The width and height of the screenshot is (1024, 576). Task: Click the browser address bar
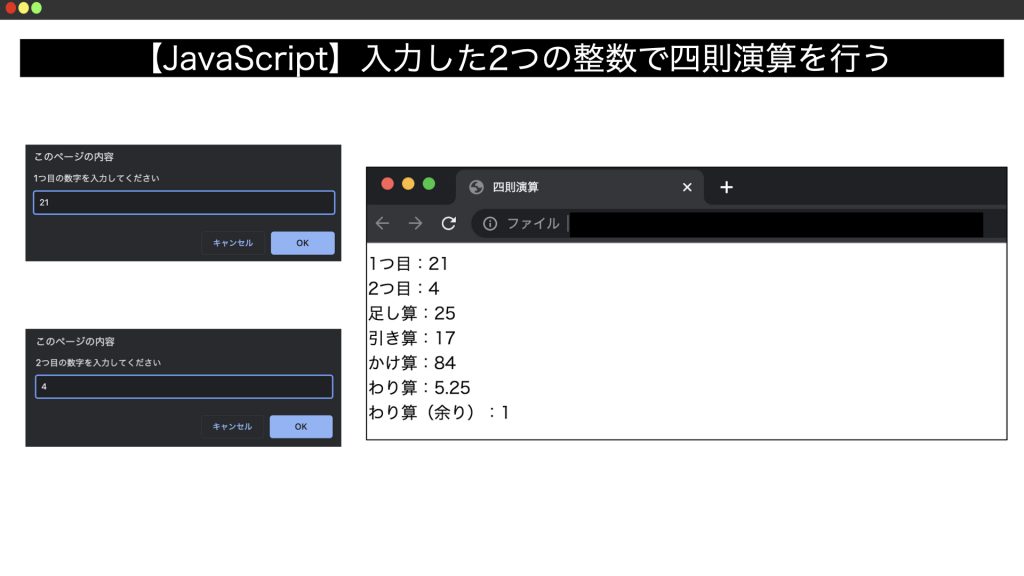click(770, 224)
